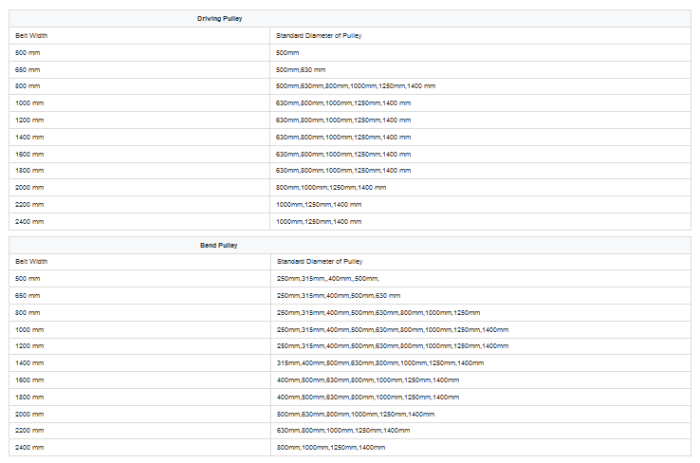
Task: Select diameter cell starting with 315mm in Bend Pulley
Action: 380,362
